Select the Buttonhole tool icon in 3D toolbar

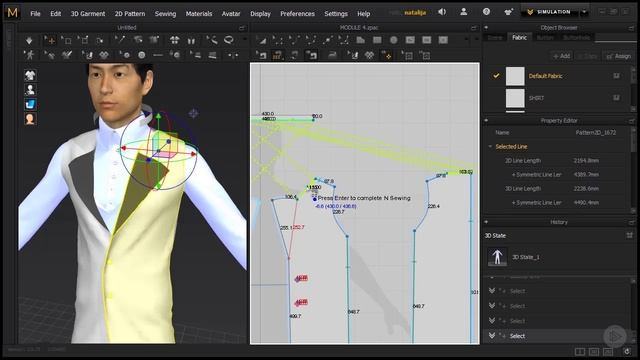158,55
